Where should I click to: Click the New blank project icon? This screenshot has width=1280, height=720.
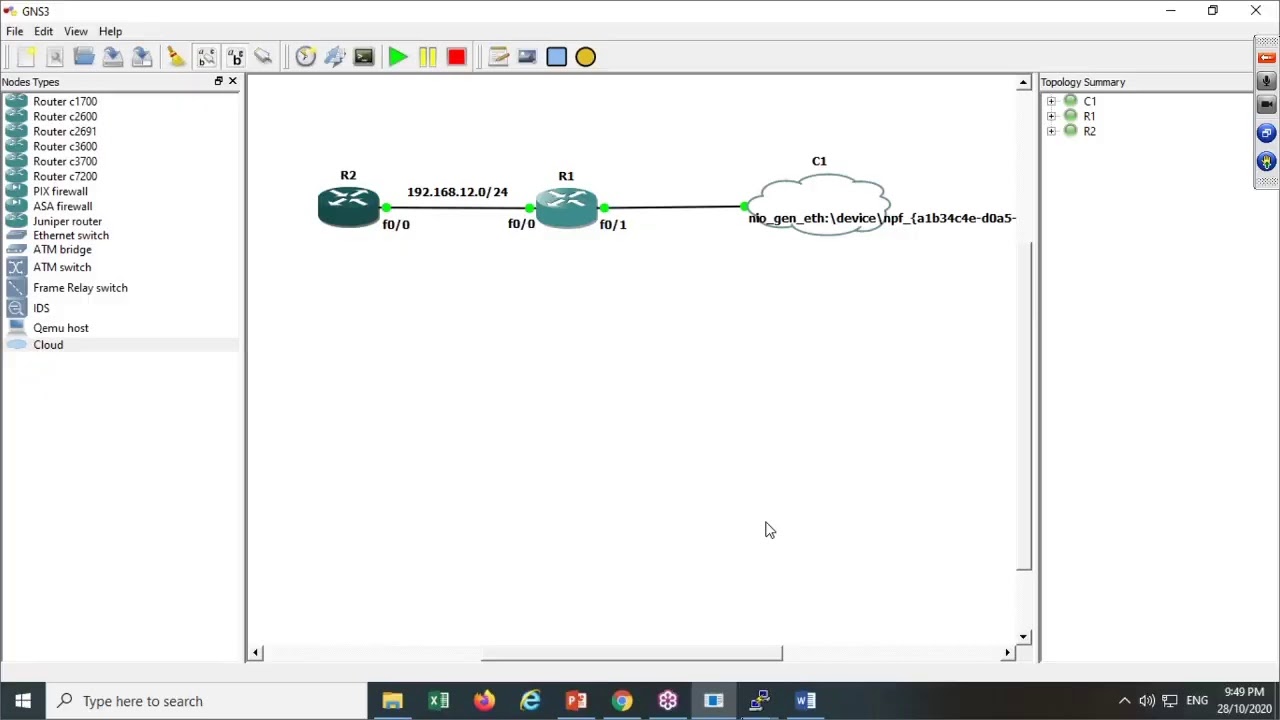pyautogui.click(x=26, y=57)
